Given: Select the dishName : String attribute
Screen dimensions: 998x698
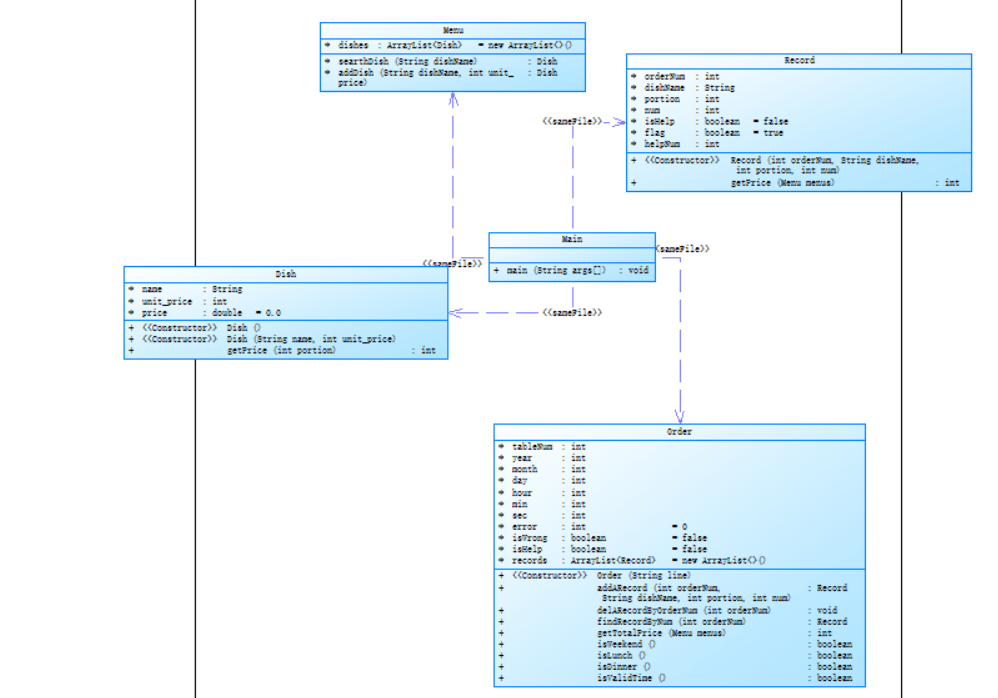Looking at the screenshot, I should coord(683,88).
